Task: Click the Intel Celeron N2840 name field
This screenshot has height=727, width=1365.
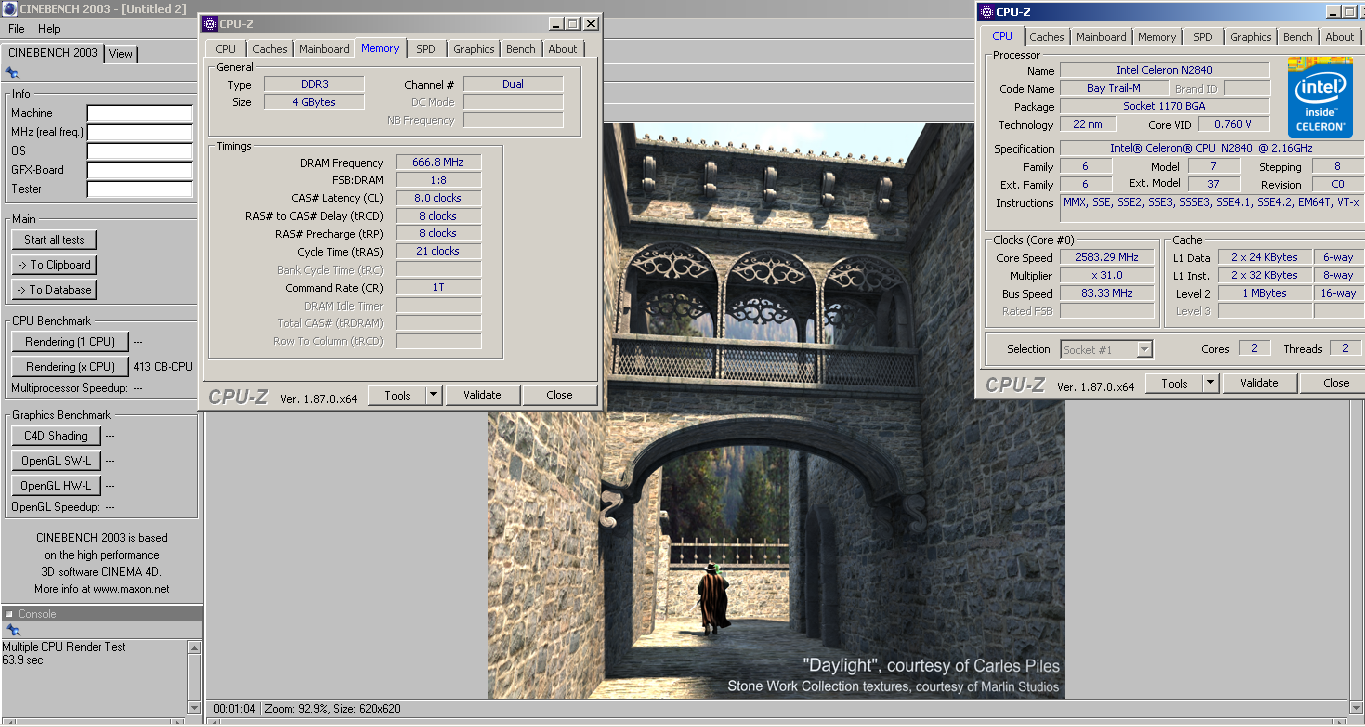Action: (1164, 71)
